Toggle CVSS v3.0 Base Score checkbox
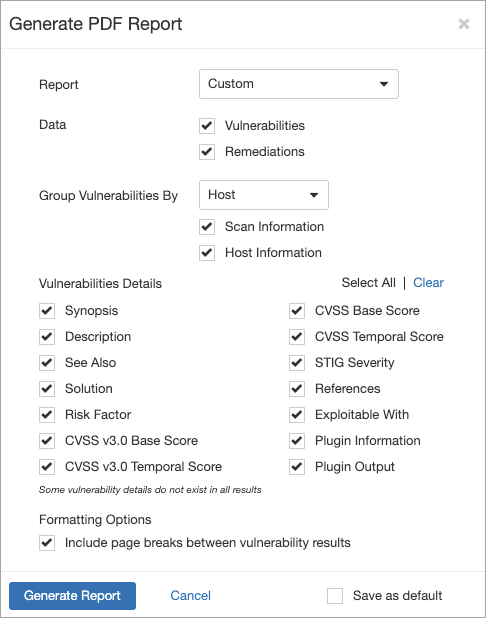The image size is (486, 618). pyautogui.click(x=47, y=441)
